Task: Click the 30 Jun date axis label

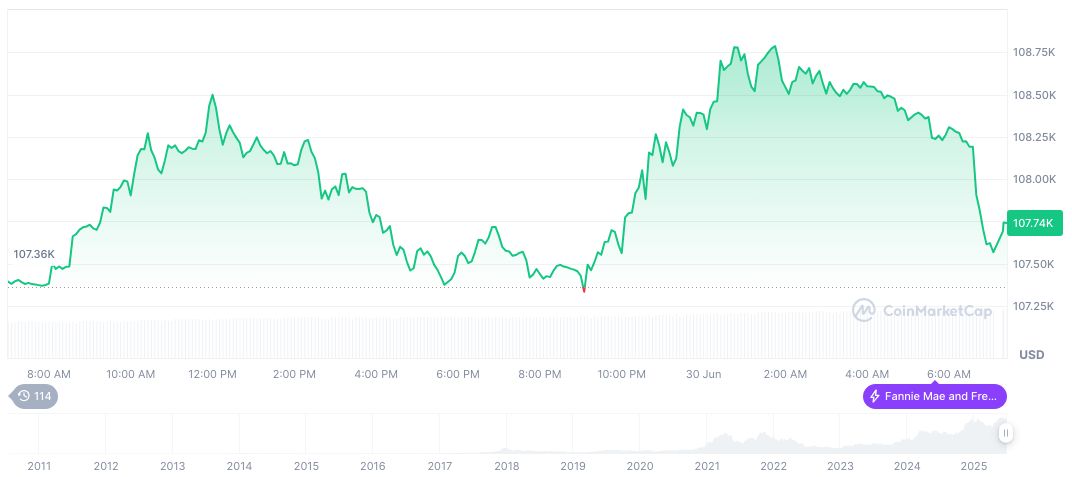Action: pos(703,374)
